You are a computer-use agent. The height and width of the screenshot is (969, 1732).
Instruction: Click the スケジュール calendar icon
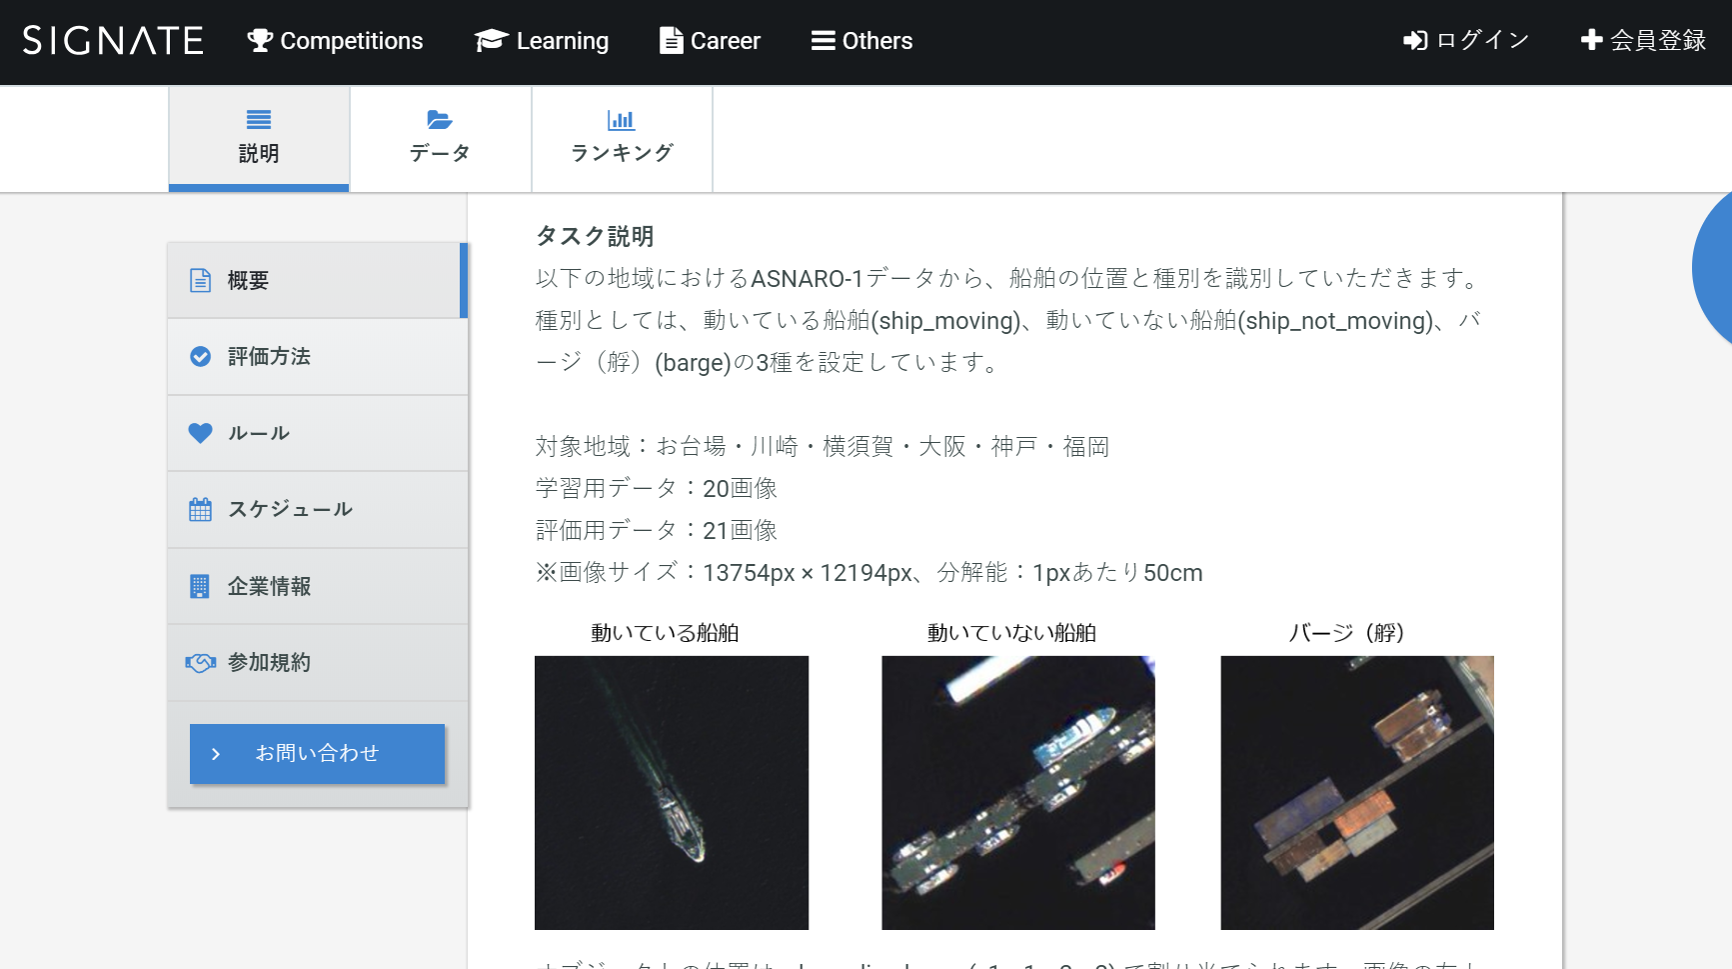tap(200, 510)
